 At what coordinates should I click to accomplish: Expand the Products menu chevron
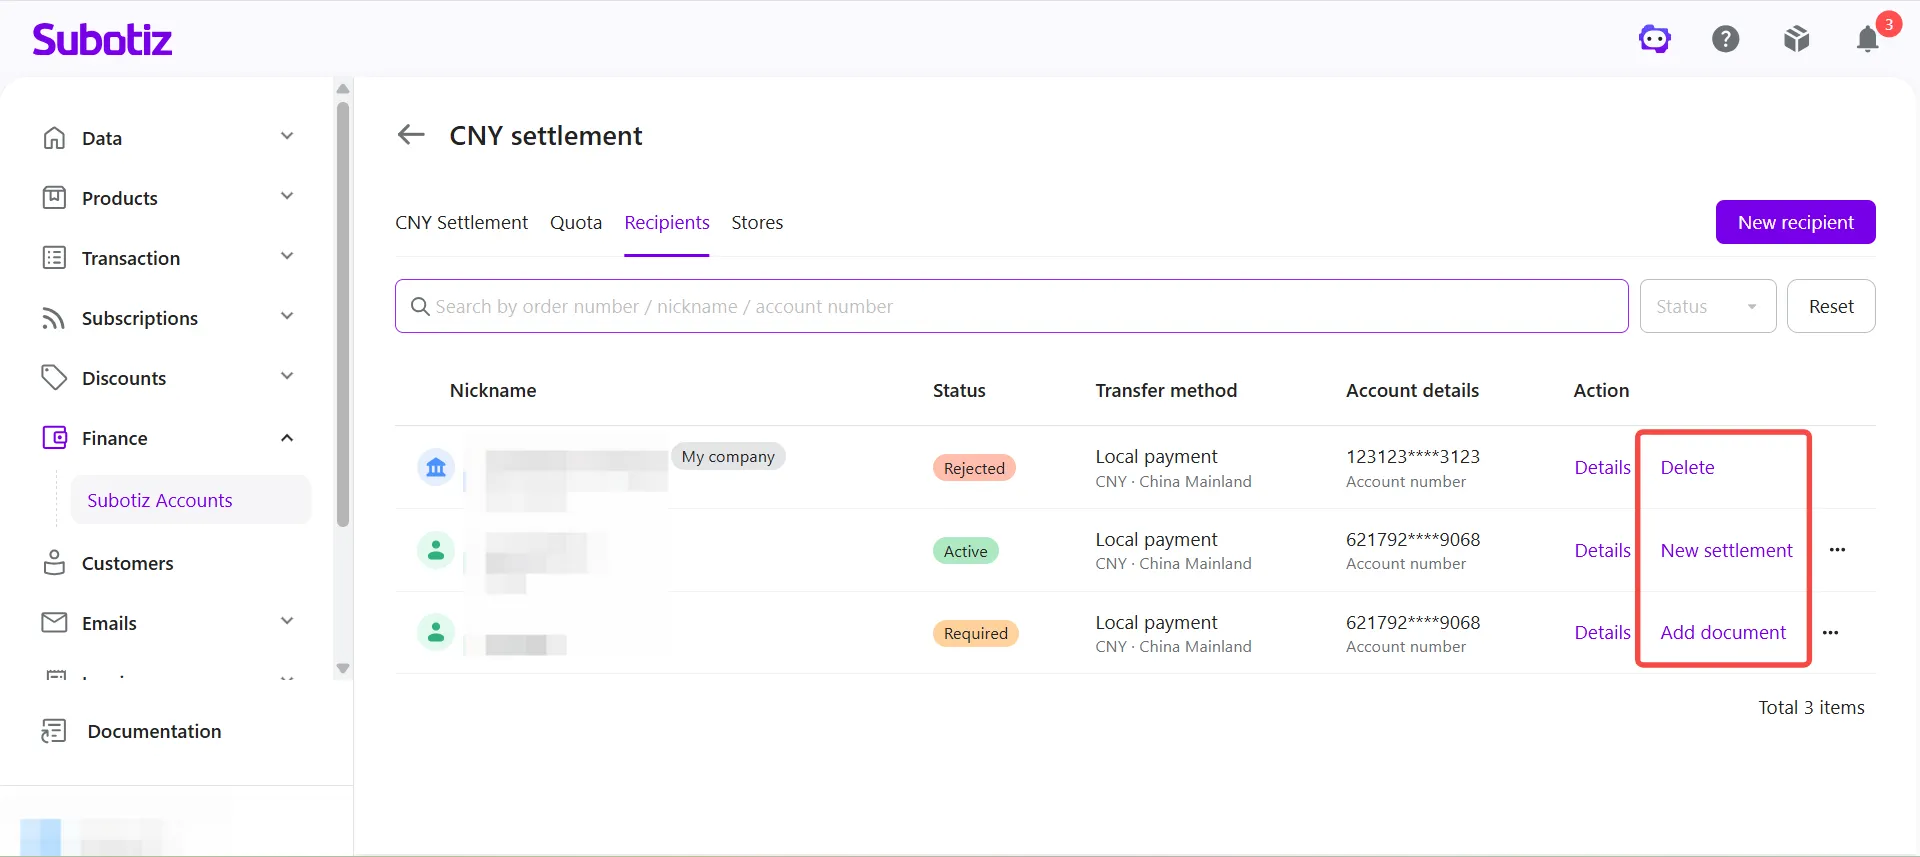[x=287, y=196]
